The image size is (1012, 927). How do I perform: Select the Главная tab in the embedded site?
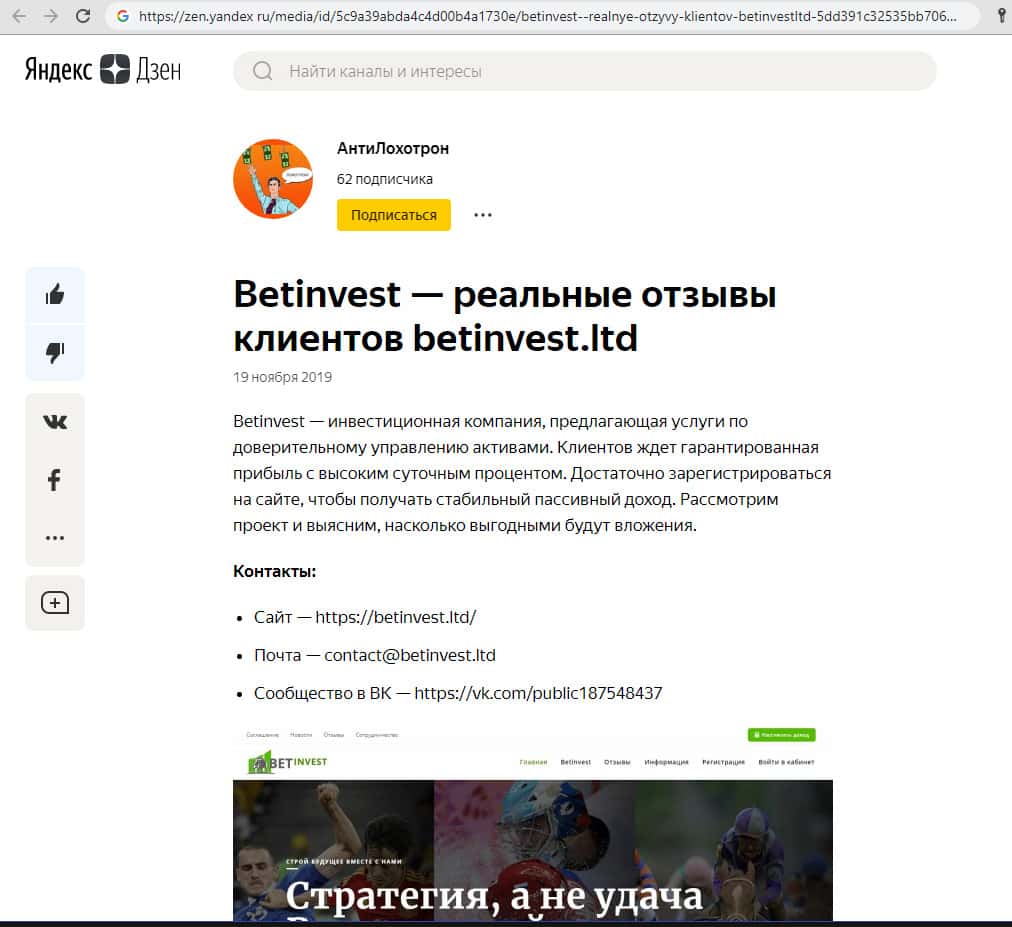click(x=533, y=762)
